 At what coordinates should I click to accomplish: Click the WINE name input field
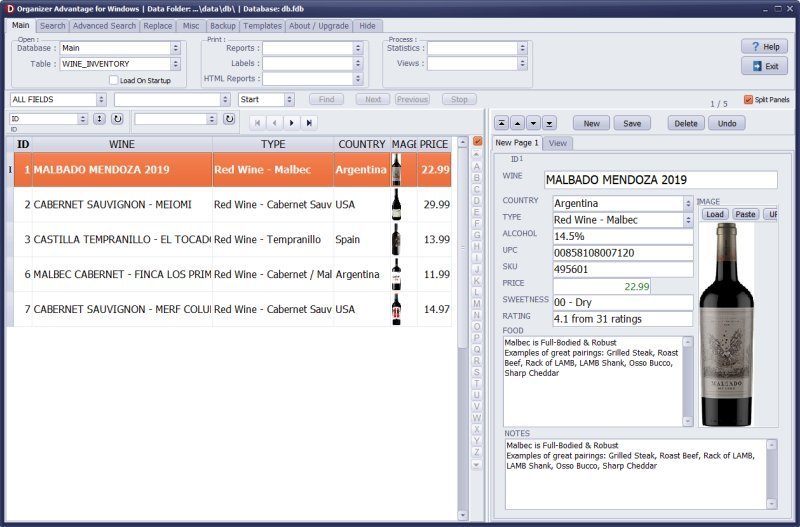pyautogui.click(x=661, y=180)
